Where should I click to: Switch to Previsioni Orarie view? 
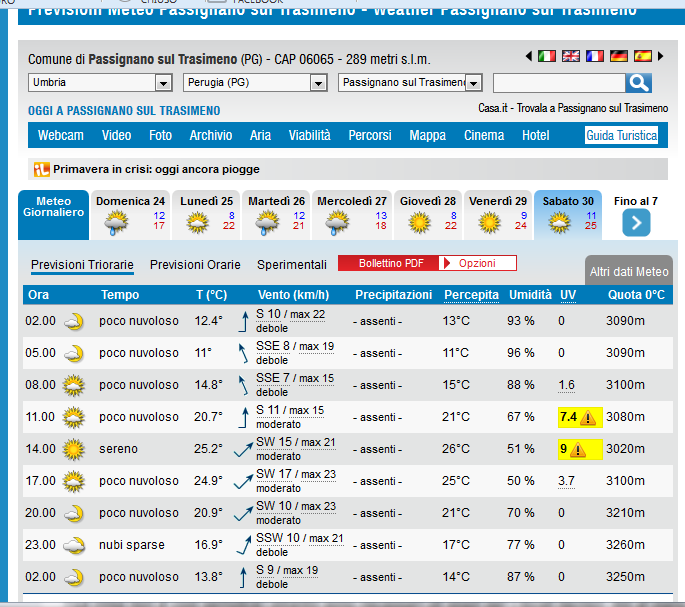[195, 265]
